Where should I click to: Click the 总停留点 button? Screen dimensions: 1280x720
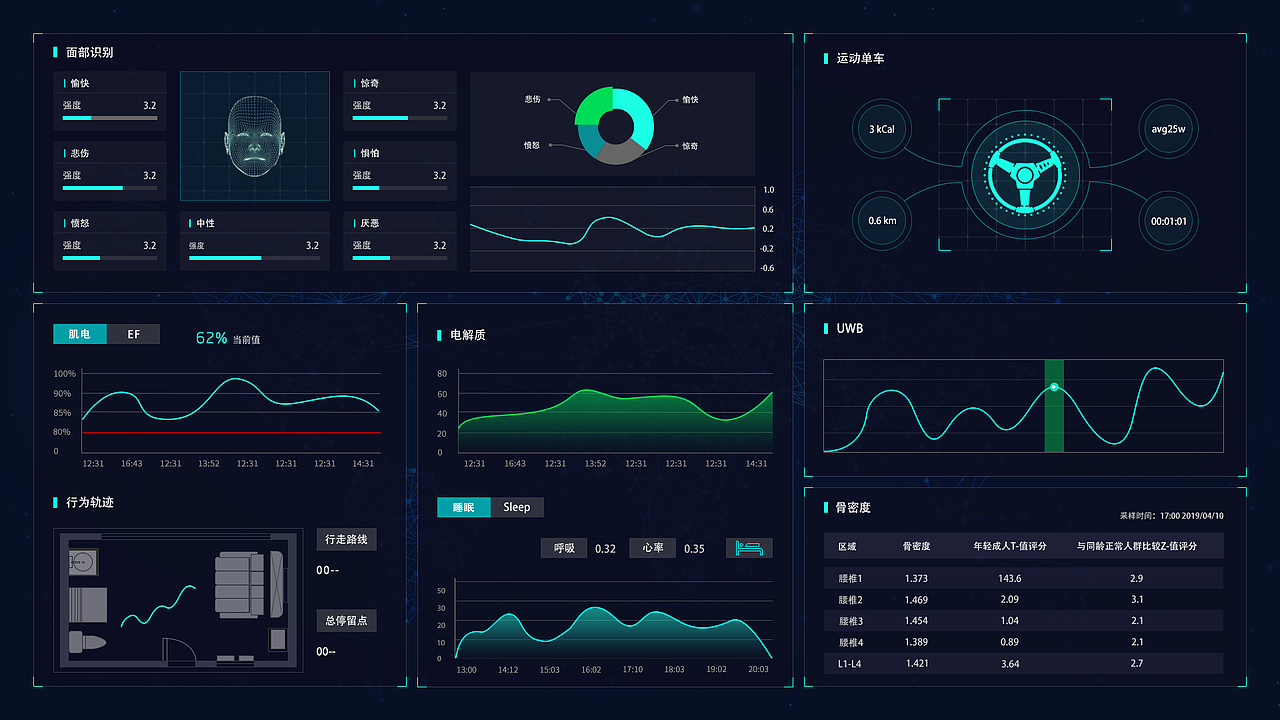(346, 620)
